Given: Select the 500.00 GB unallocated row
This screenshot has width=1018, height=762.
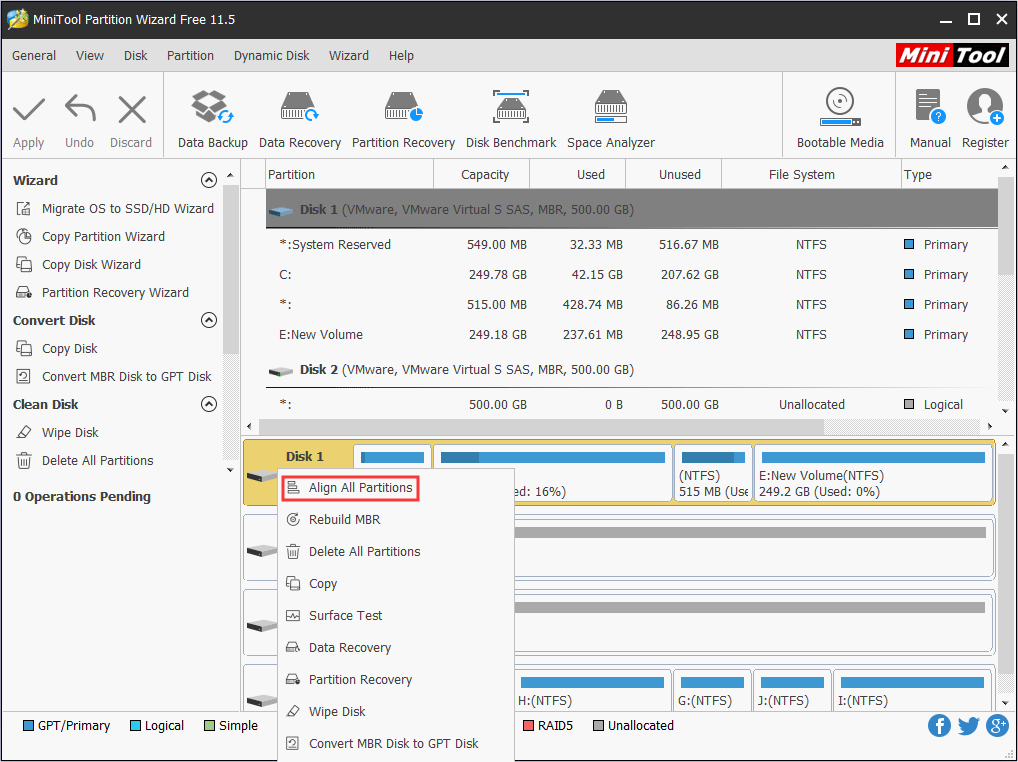Looking at the screenshot, I should click(632, 404).
